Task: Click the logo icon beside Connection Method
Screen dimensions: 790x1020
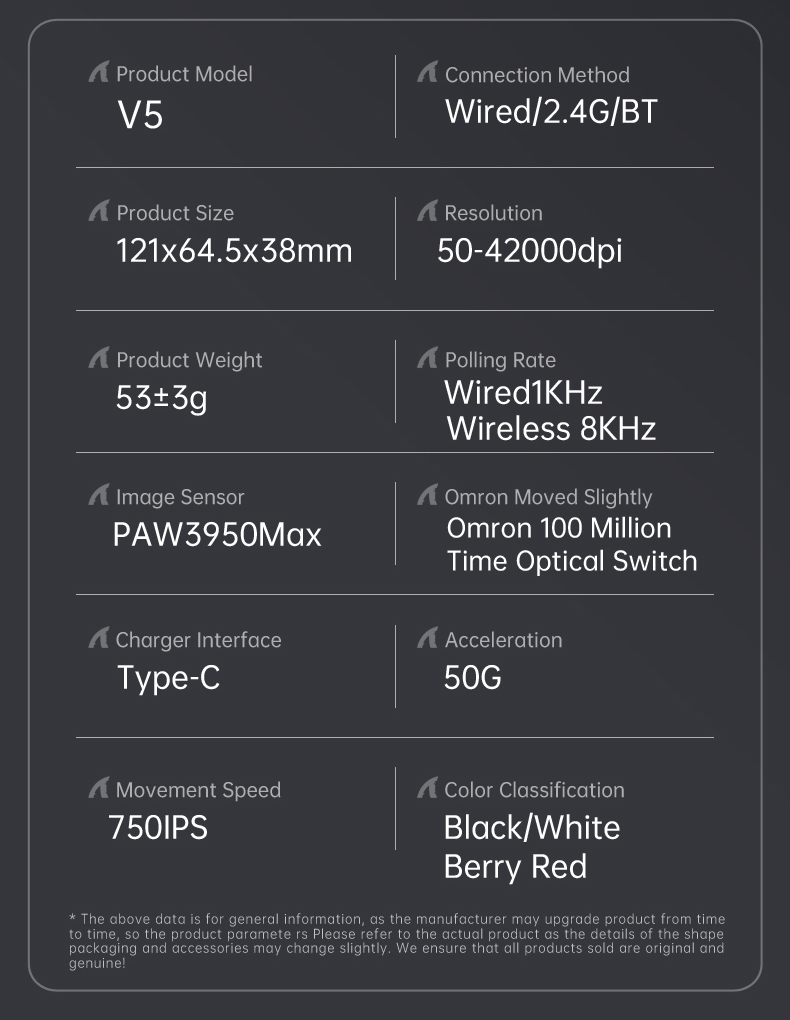Action: 428,73
